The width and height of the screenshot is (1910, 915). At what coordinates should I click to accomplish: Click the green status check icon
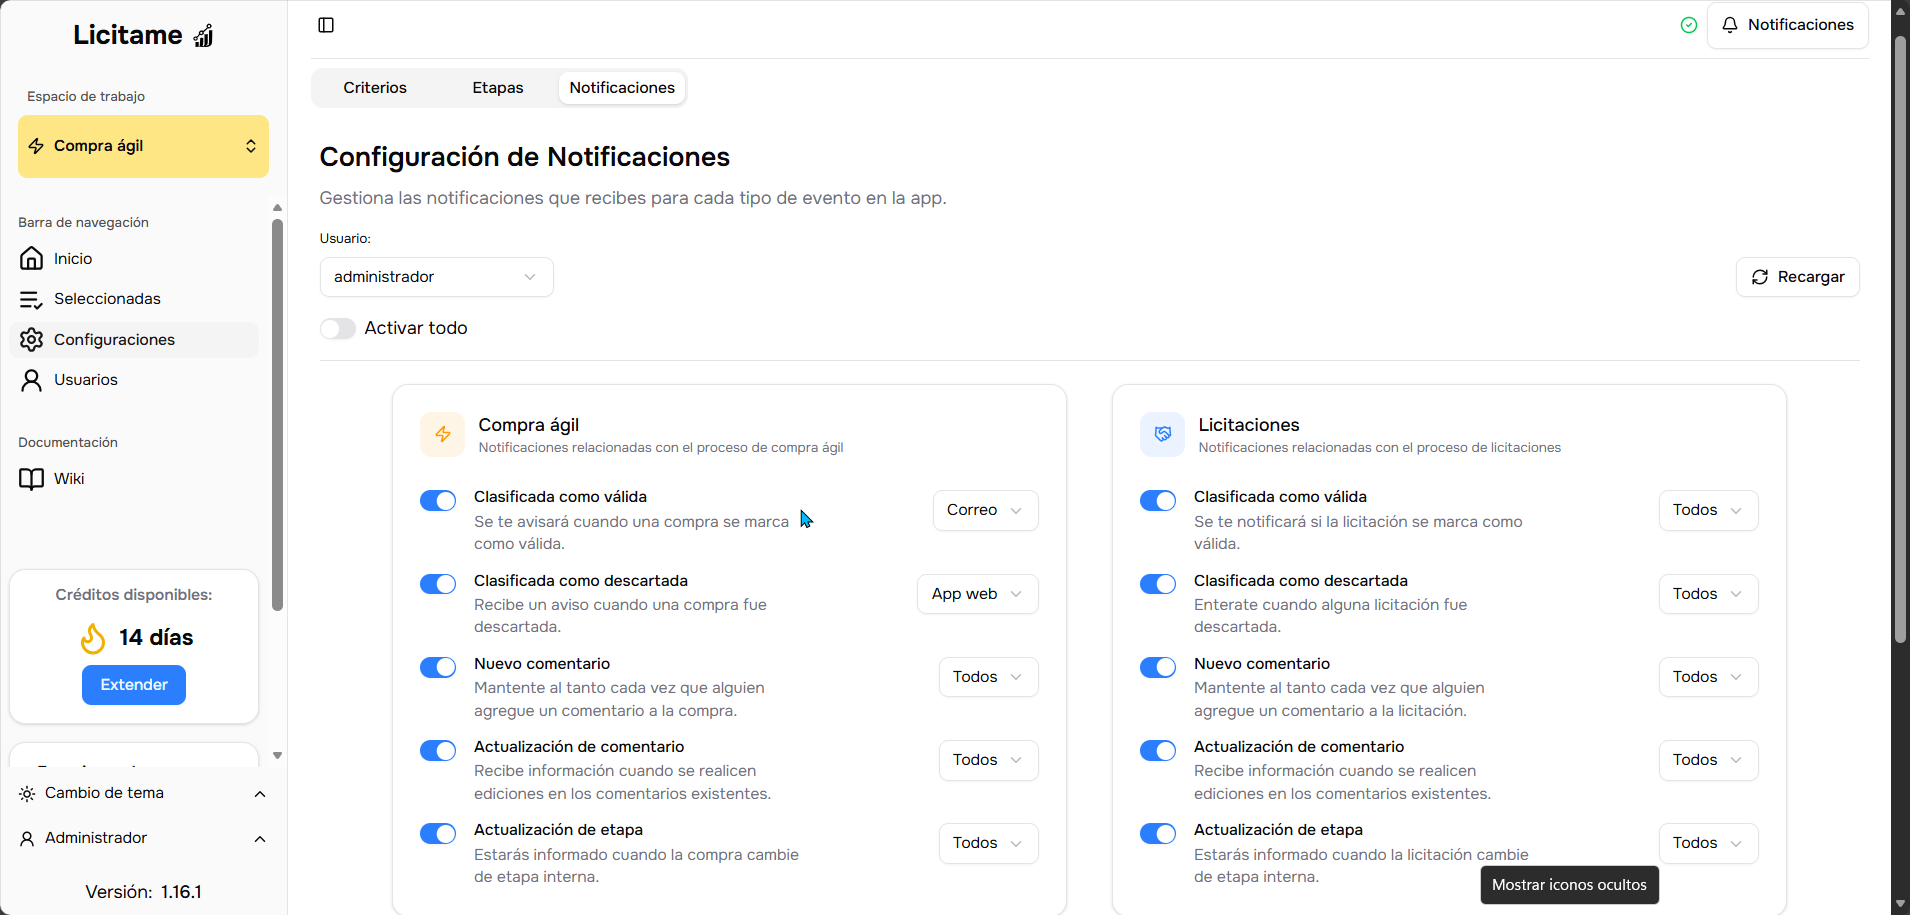[x=1689, y=25]
